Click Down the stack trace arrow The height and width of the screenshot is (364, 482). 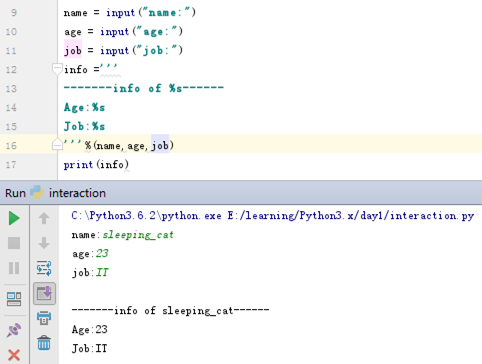(44, 243)
